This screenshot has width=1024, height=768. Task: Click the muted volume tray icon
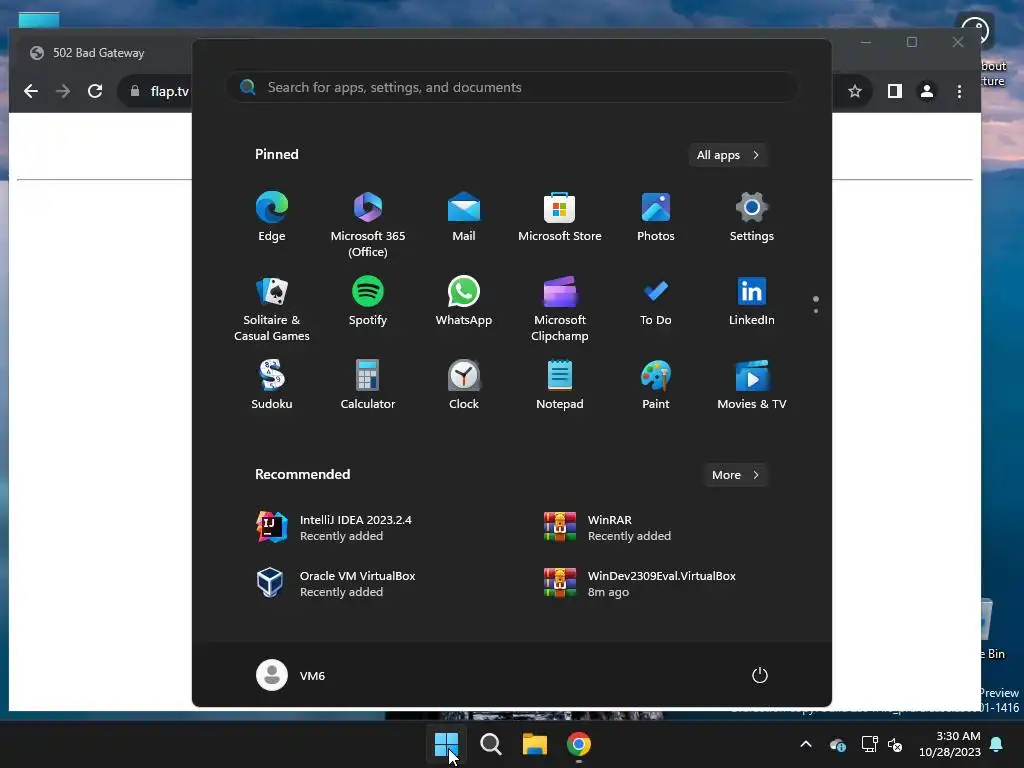click(895, 744)
